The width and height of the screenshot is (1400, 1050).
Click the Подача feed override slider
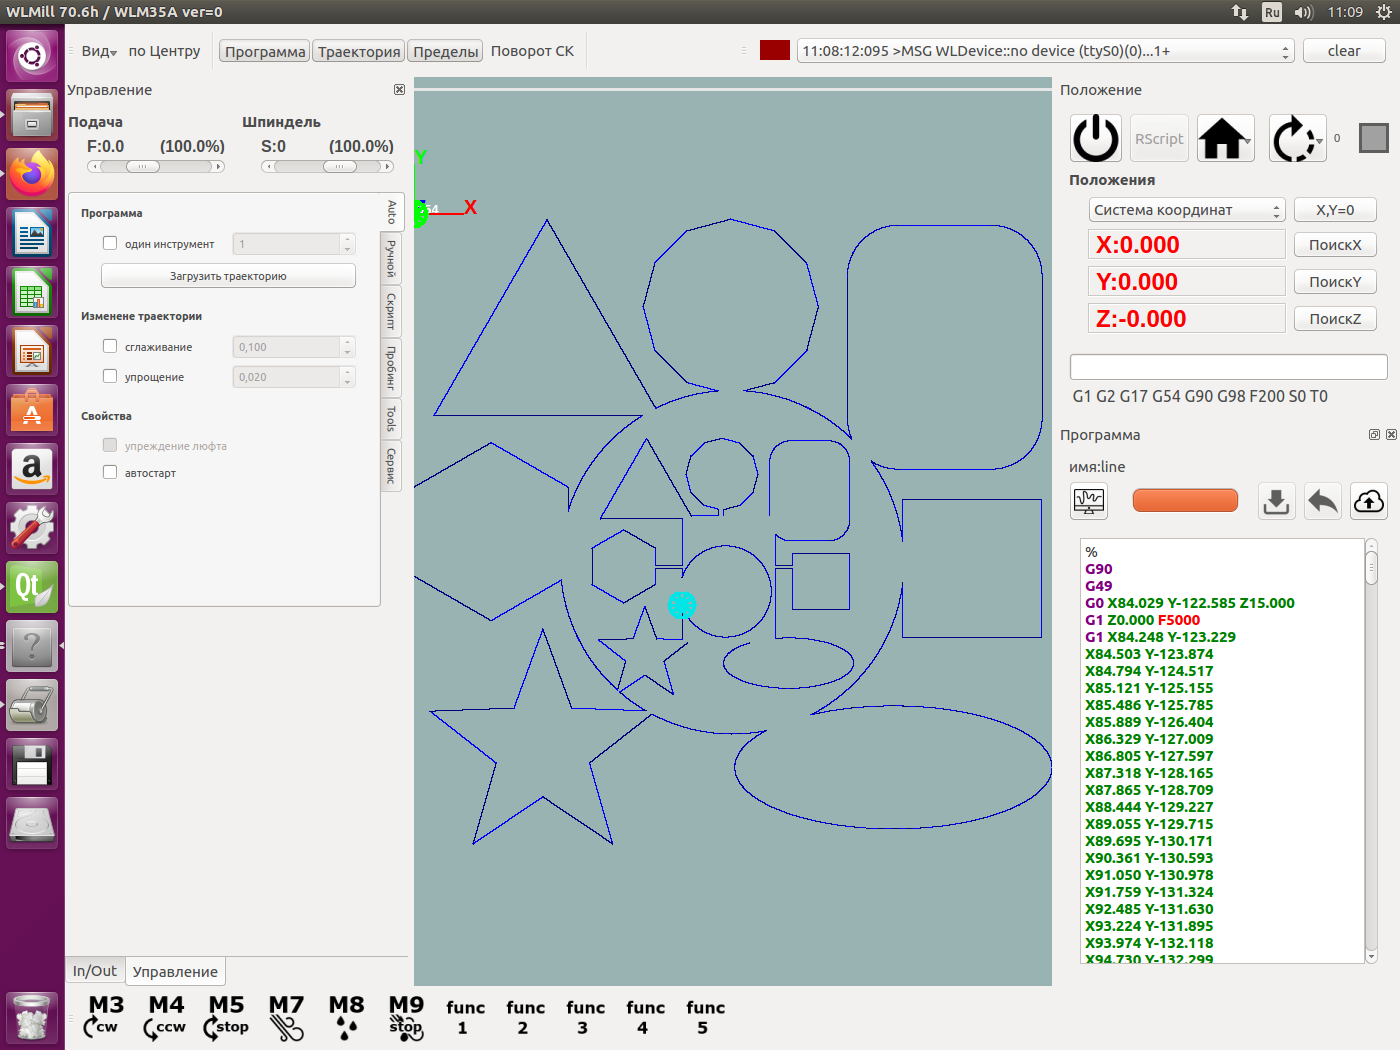[156, 167]
